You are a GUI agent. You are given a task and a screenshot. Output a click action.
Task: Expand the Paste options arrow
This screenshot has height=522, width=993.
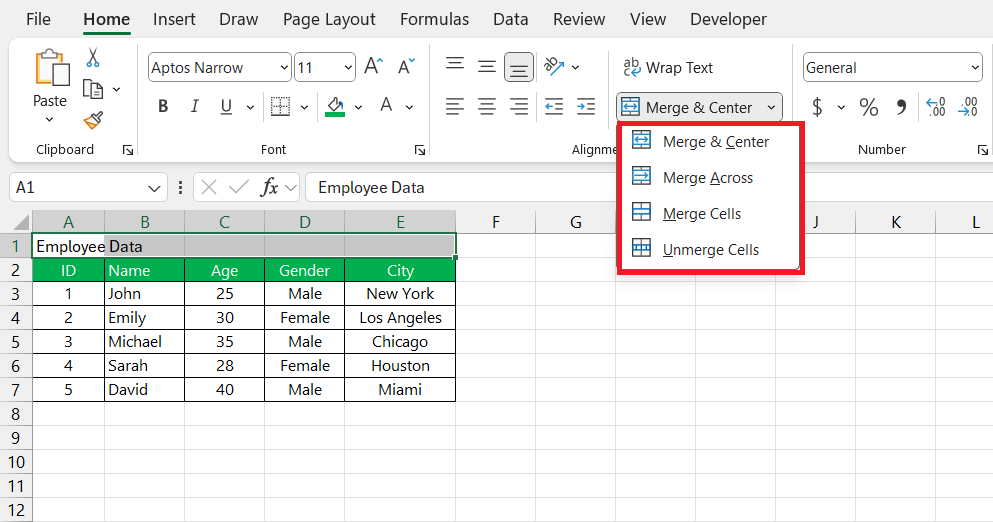coord(49,120)
